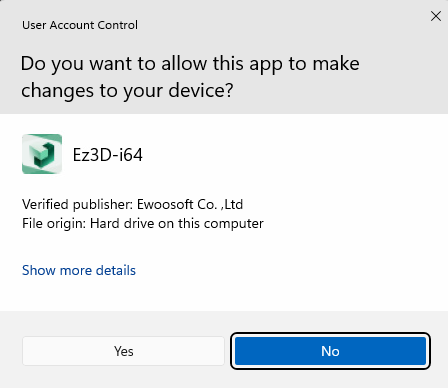Click the 'Verified publisher:' label

point(78,204)
